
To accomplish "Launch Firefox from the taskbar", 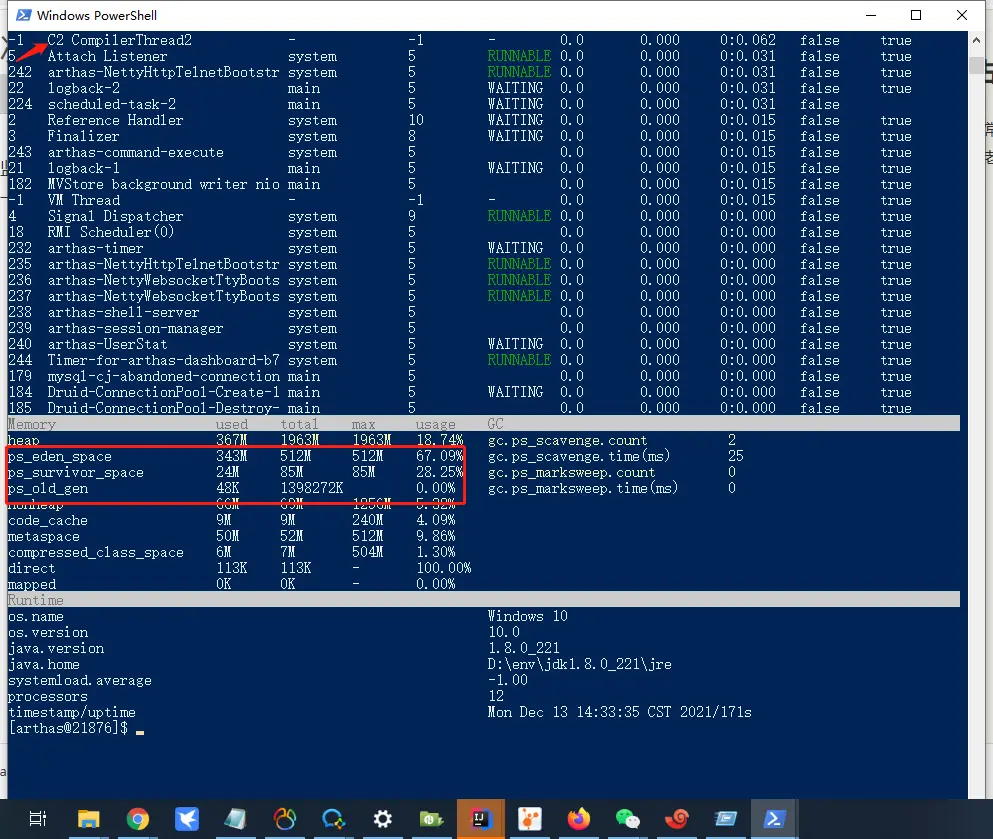I will click(578, 819).
